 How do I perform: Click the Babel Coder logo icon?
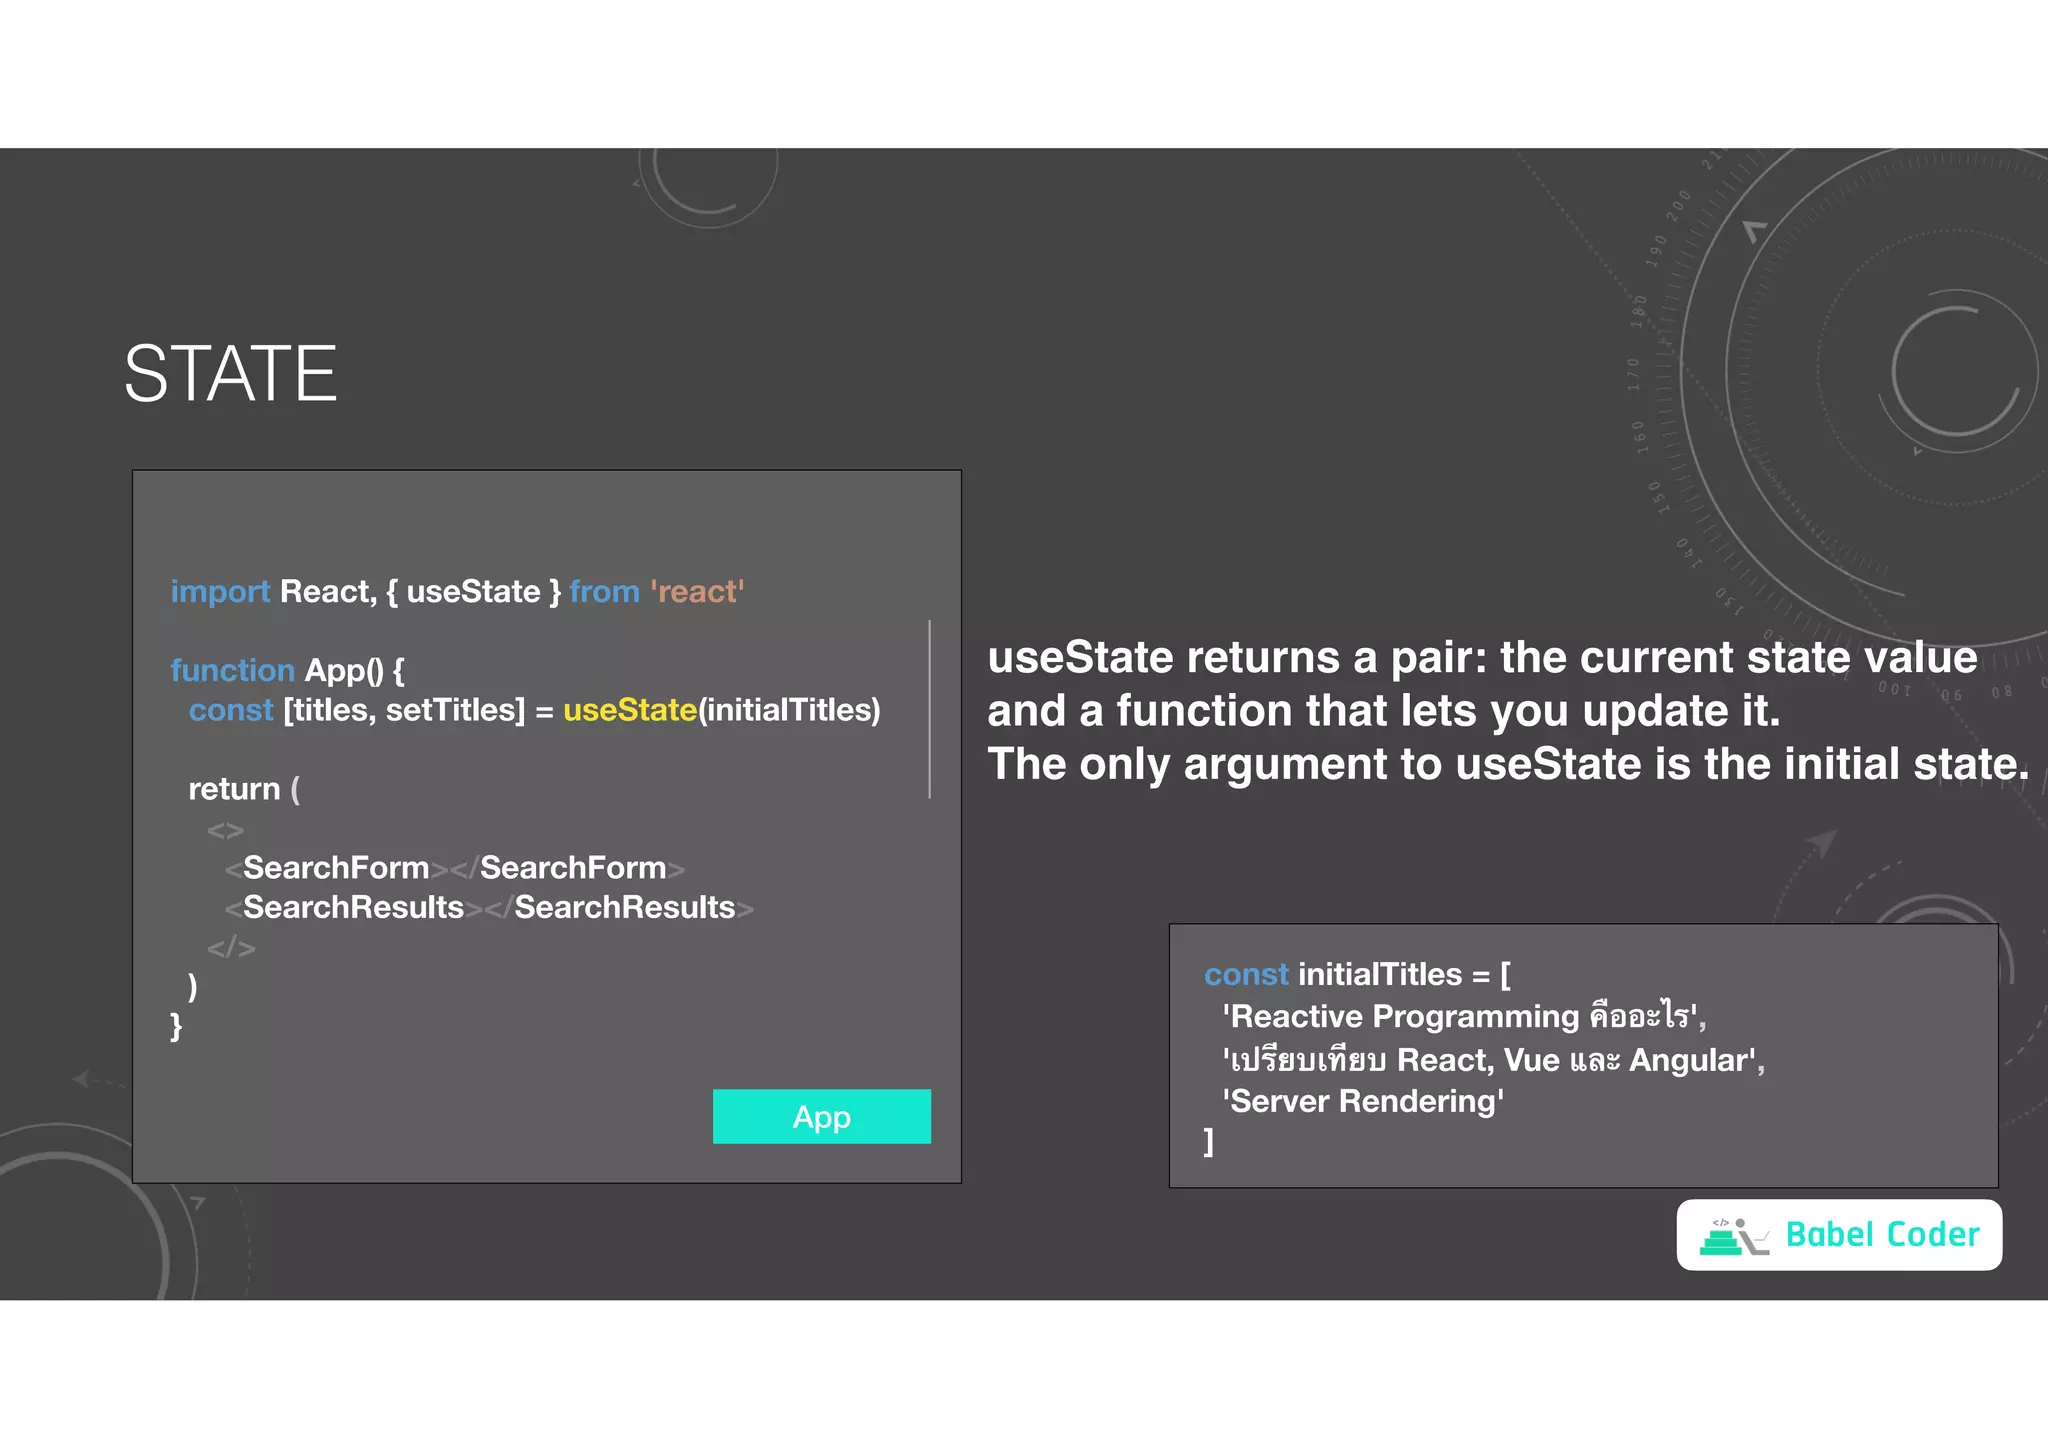coord(1734,1236)
